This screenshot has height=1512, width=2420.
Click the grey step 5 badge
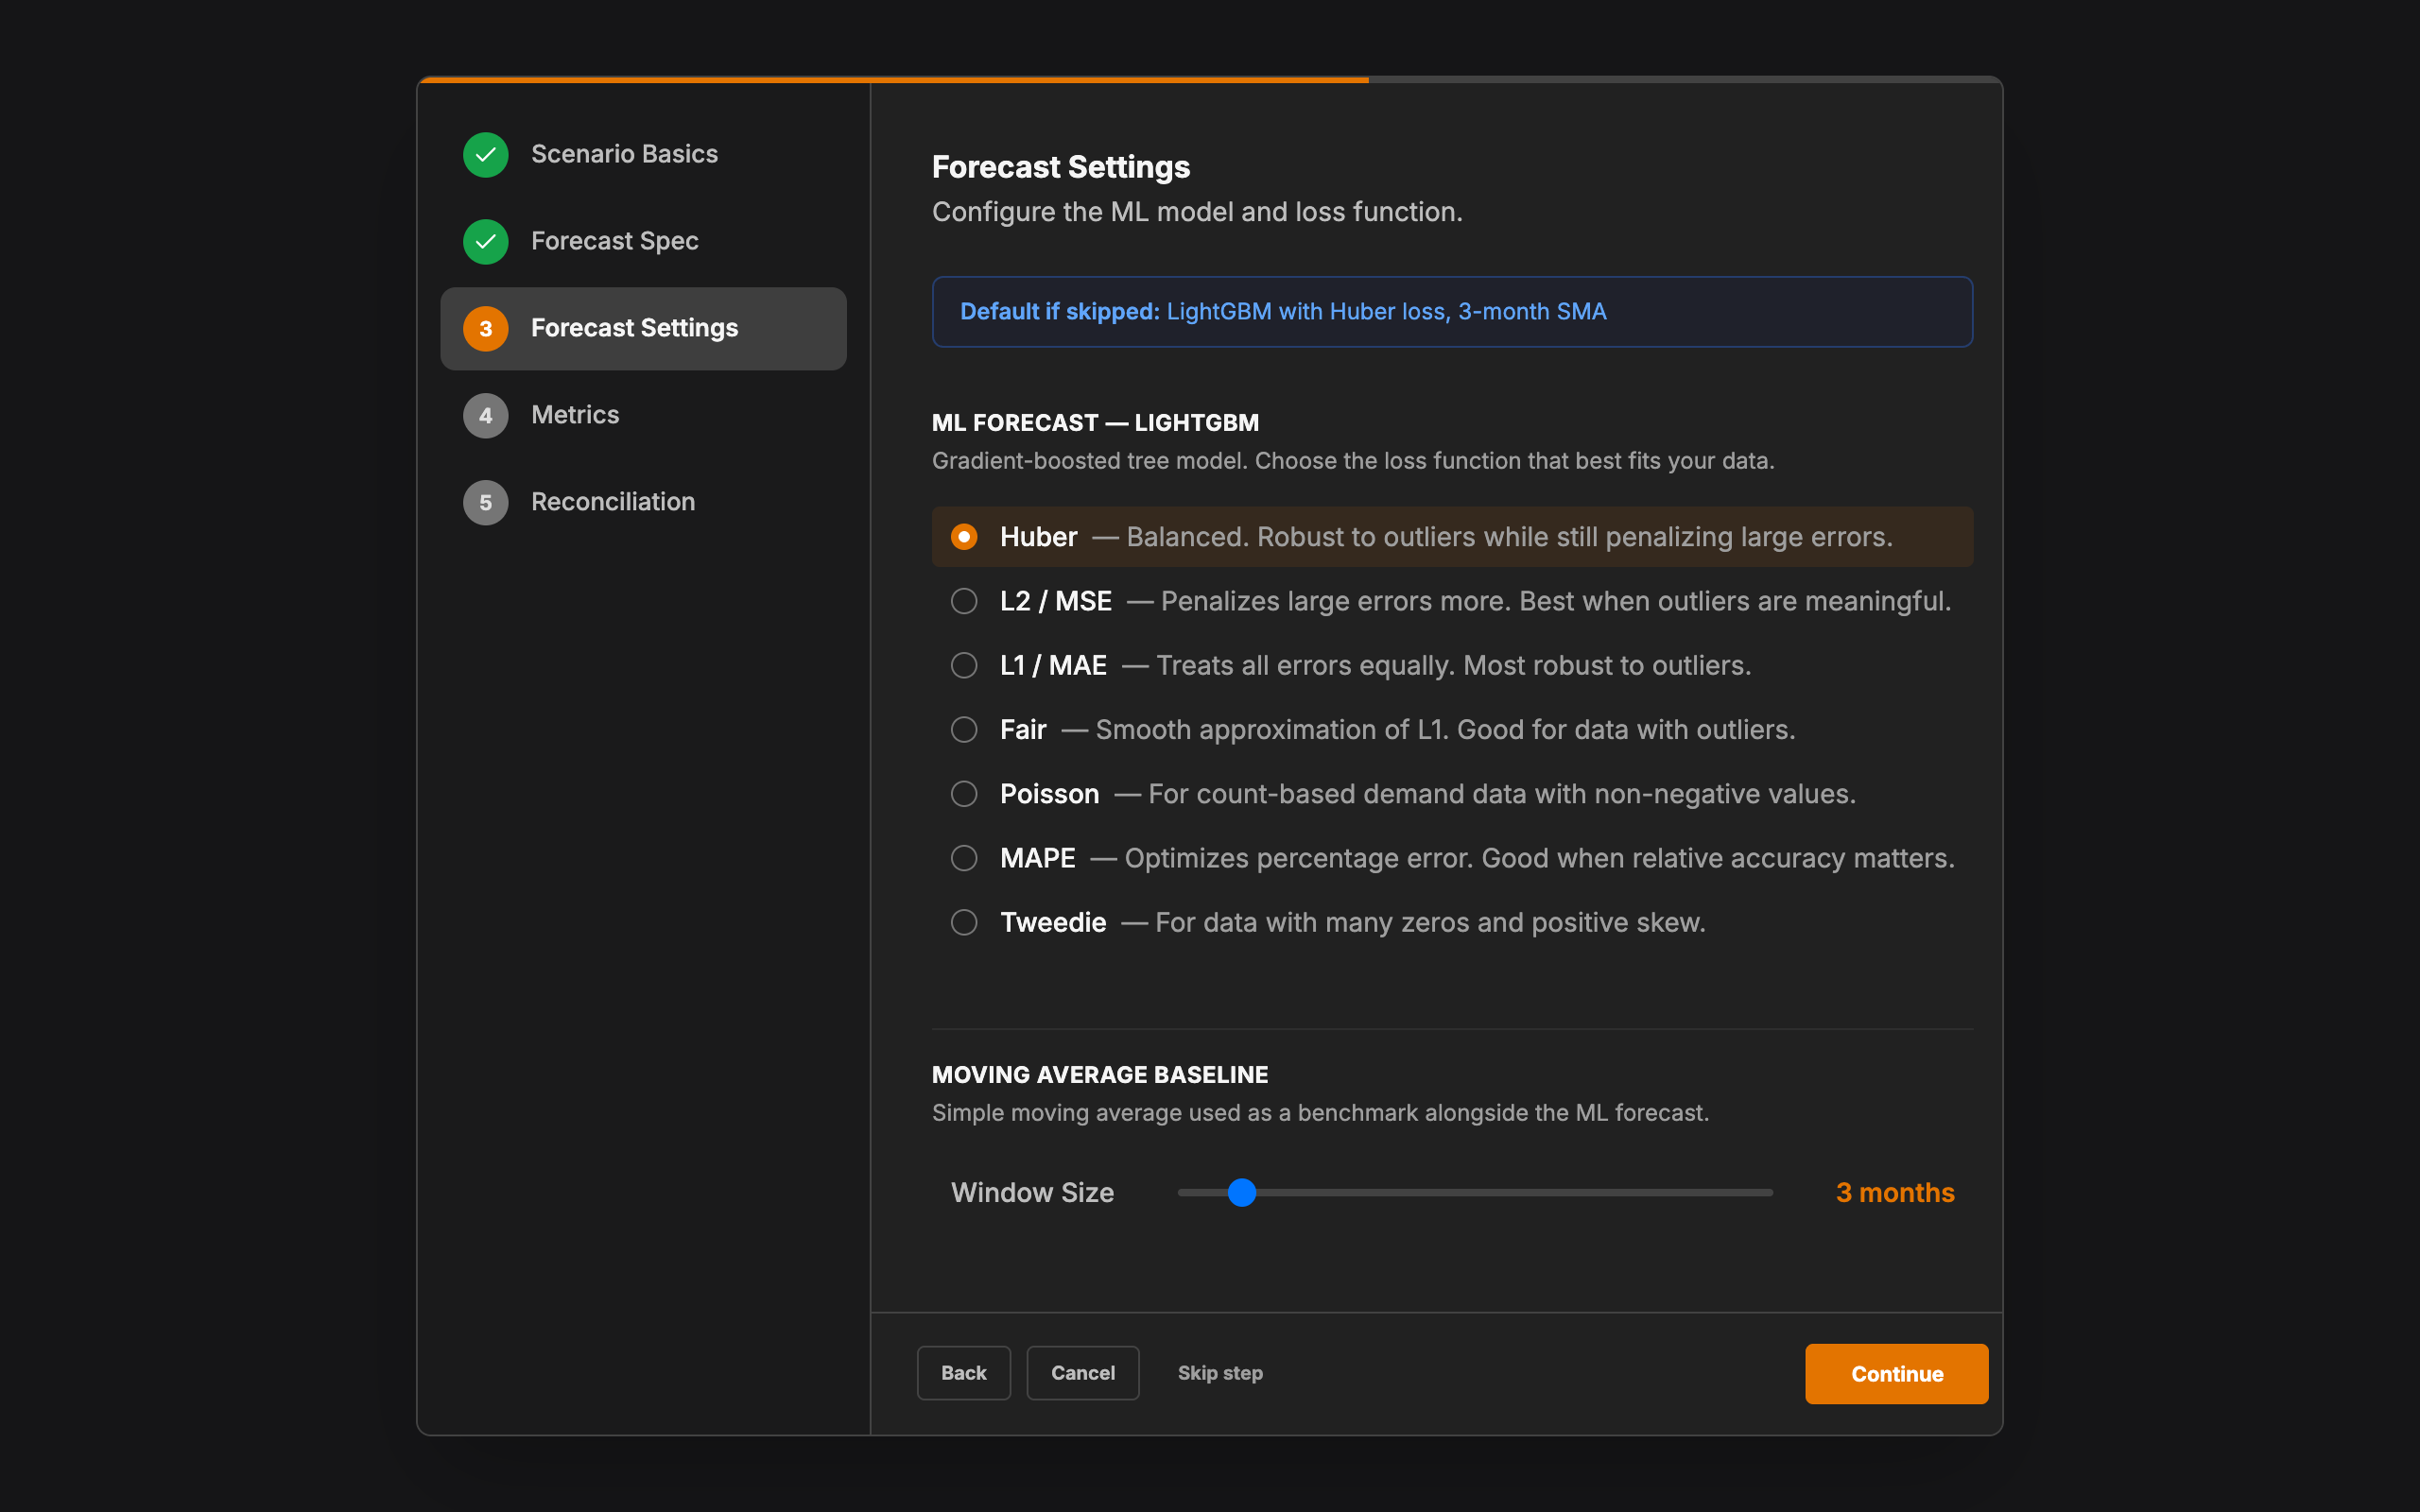tap(485, 502)
